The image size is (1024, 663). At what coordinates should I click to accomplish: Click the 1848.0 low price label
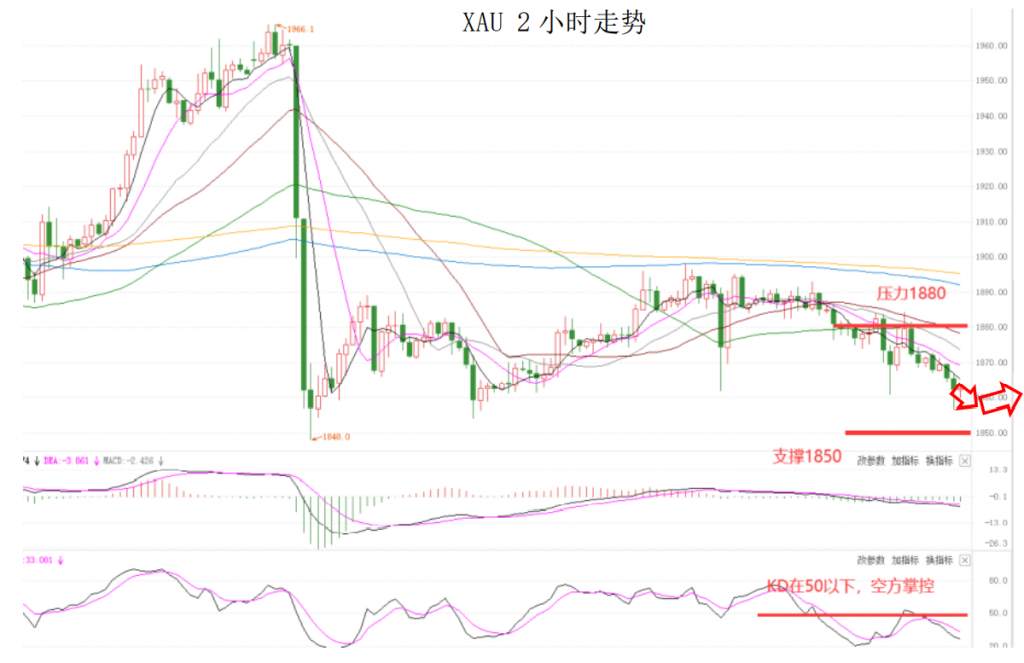(336, 436)
